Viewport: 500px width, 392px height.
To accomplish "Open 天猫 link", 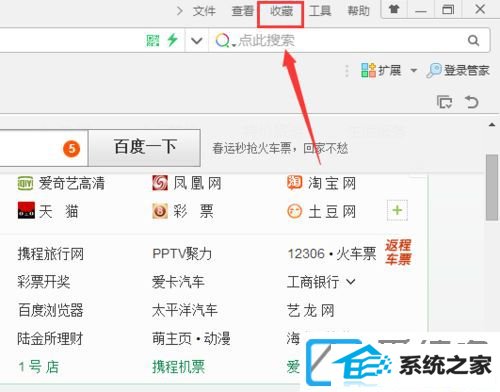I will (59, 211).
